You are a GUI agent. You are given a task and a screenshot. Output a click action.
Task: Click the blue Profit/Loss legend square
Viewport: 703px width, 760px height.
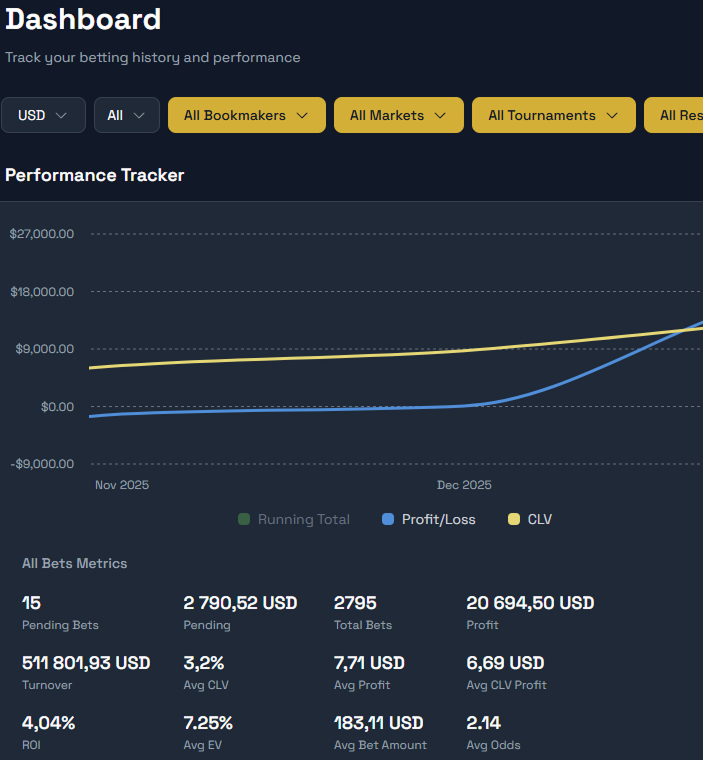388,519
